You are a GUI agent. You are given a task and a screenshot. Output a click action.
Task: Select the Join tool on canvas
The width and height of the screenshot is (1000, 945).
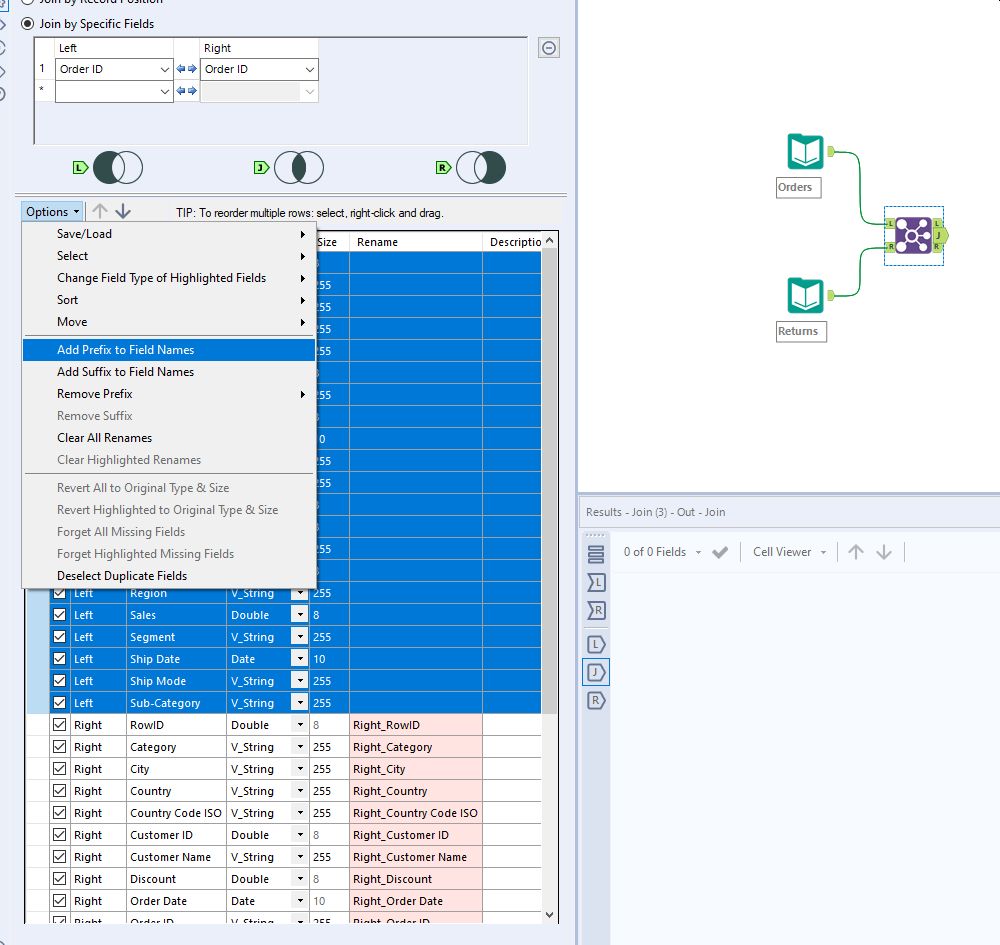point(913,235)
